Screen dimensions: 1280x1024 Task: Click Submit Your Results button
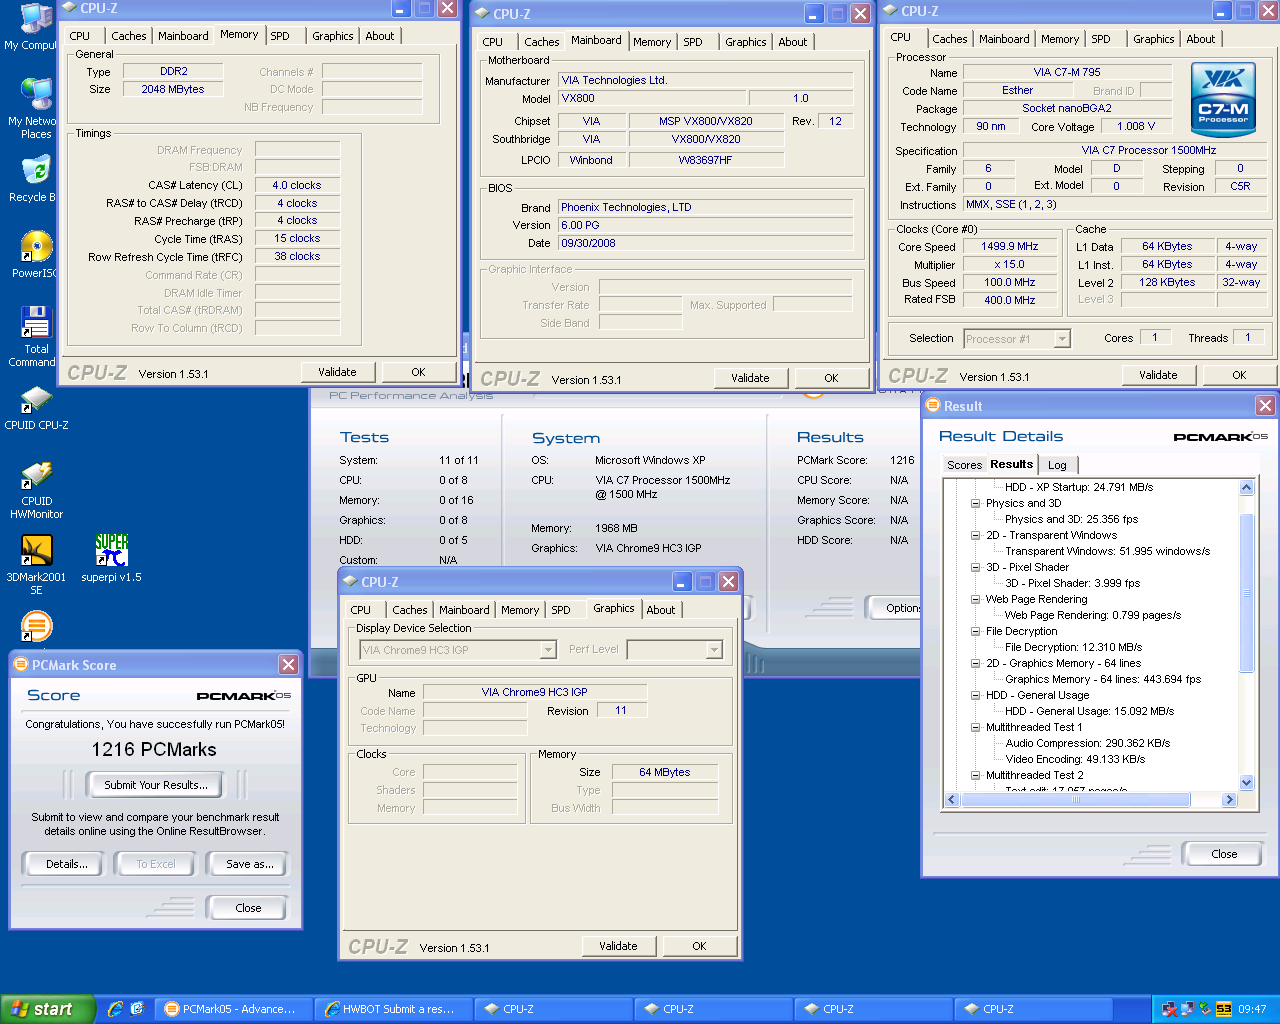pyautogui.click(x=156, y=785)
